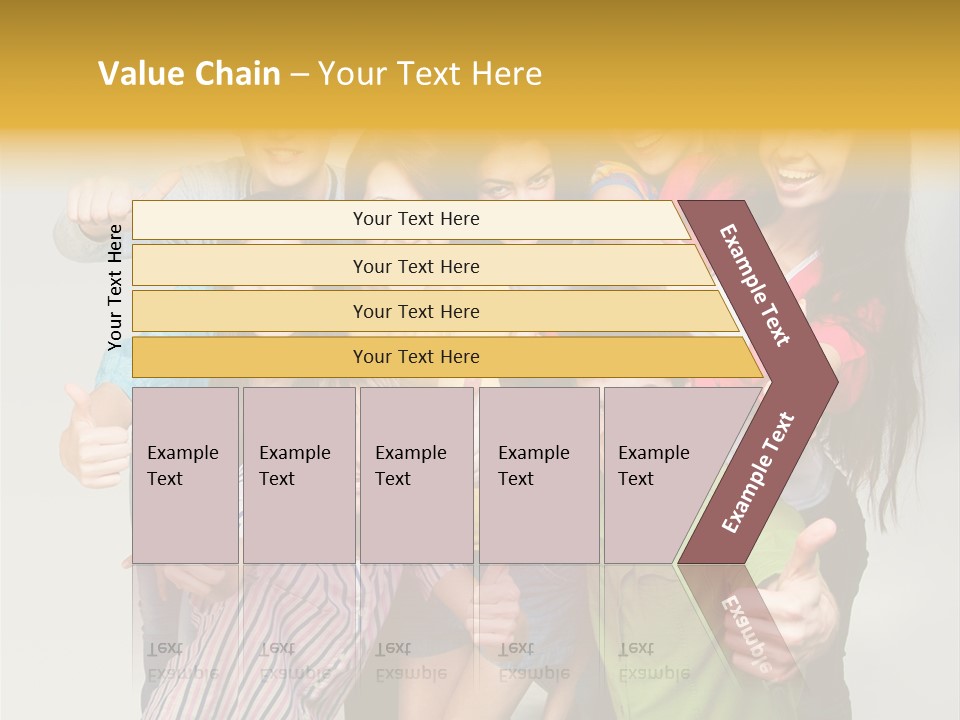Click the lower chevron arm "Example Text"
Screen dimensions: 960x720
[x=760, y=472]
